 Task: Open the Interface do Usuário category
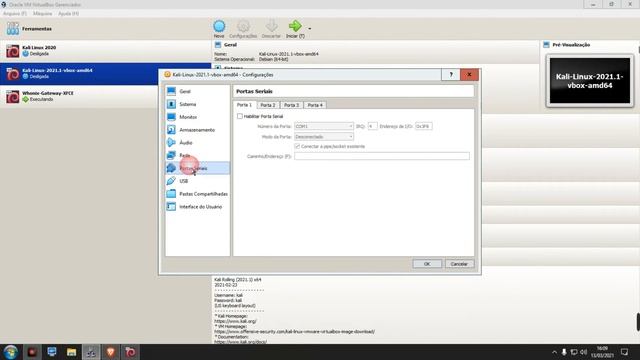(x=197, y=207)
